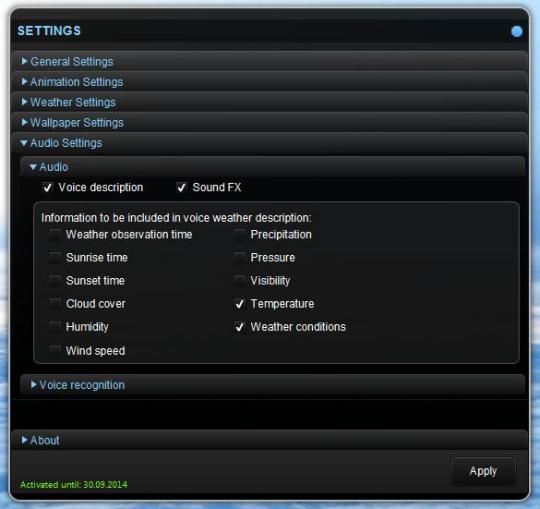The image size is (540, 509).
Task: Expand the Animation Settings section
Action: tap(269, 82)
